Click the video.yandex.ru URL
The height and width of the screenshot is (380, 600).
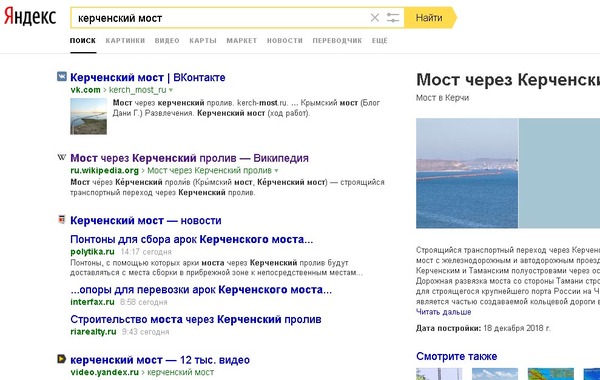click(x=104, y=372)
